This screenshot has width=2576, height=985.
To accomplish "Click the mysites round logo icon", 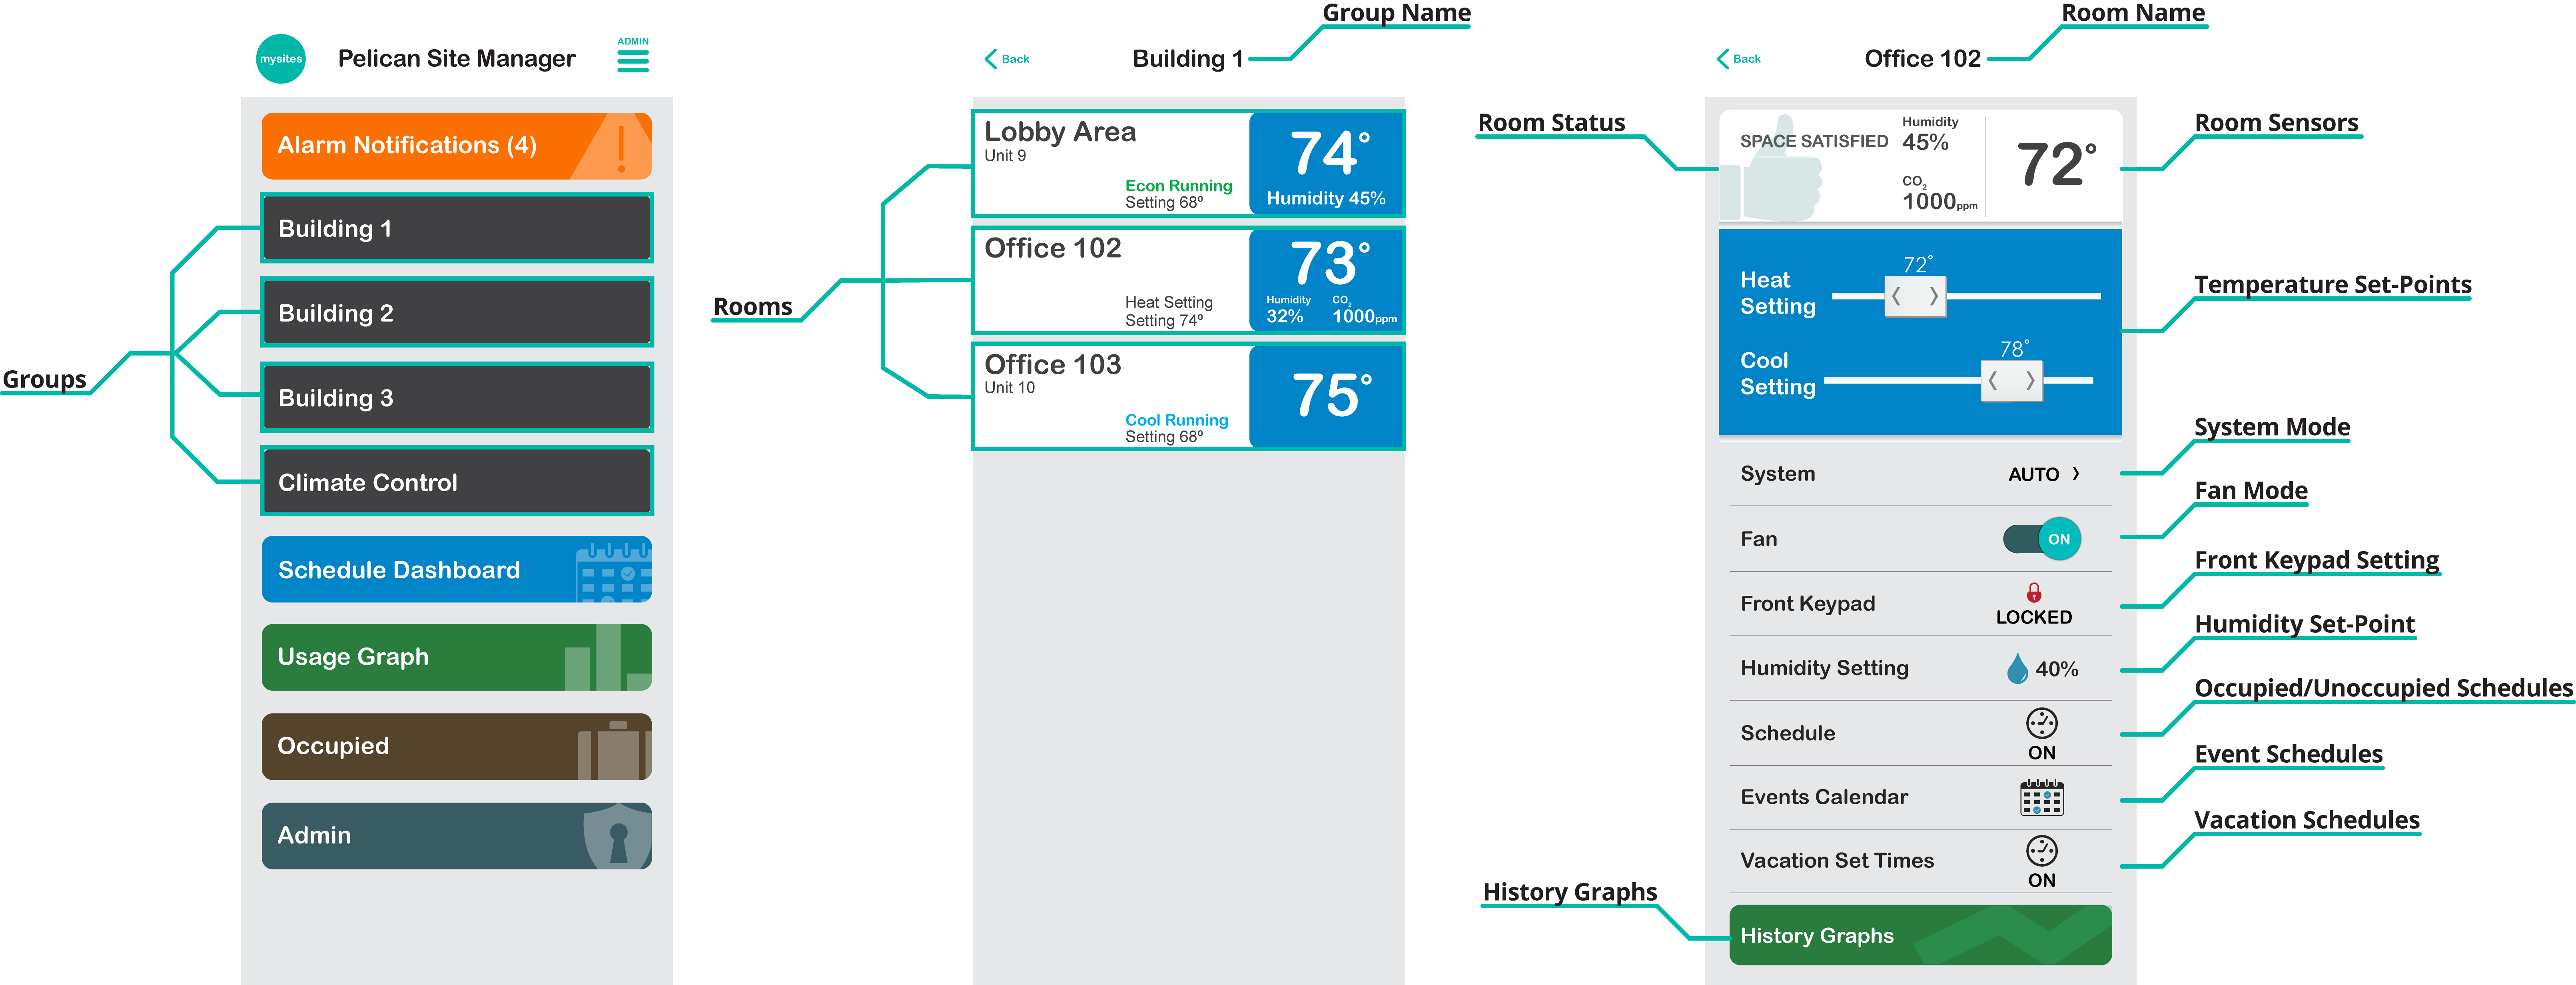I will (x=281, y=59).
